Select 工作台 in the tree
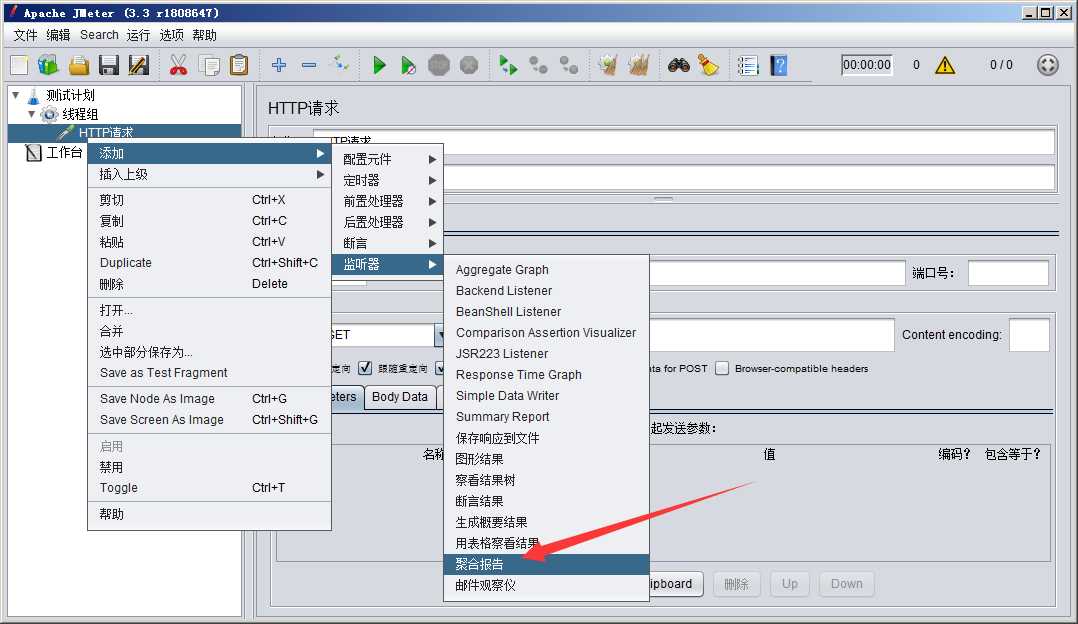 tap(64, 153)
